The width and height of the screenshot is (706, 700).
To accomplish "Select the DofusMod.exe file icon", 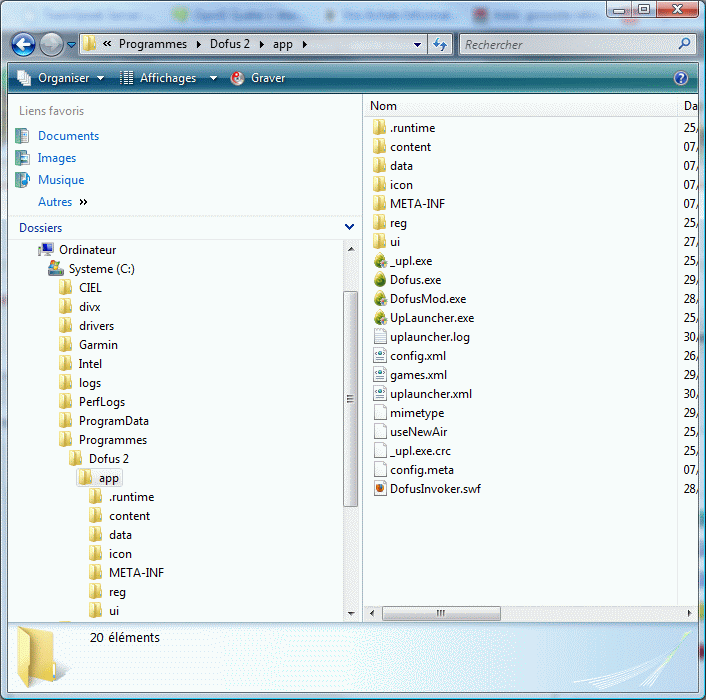I will point(380,298).
